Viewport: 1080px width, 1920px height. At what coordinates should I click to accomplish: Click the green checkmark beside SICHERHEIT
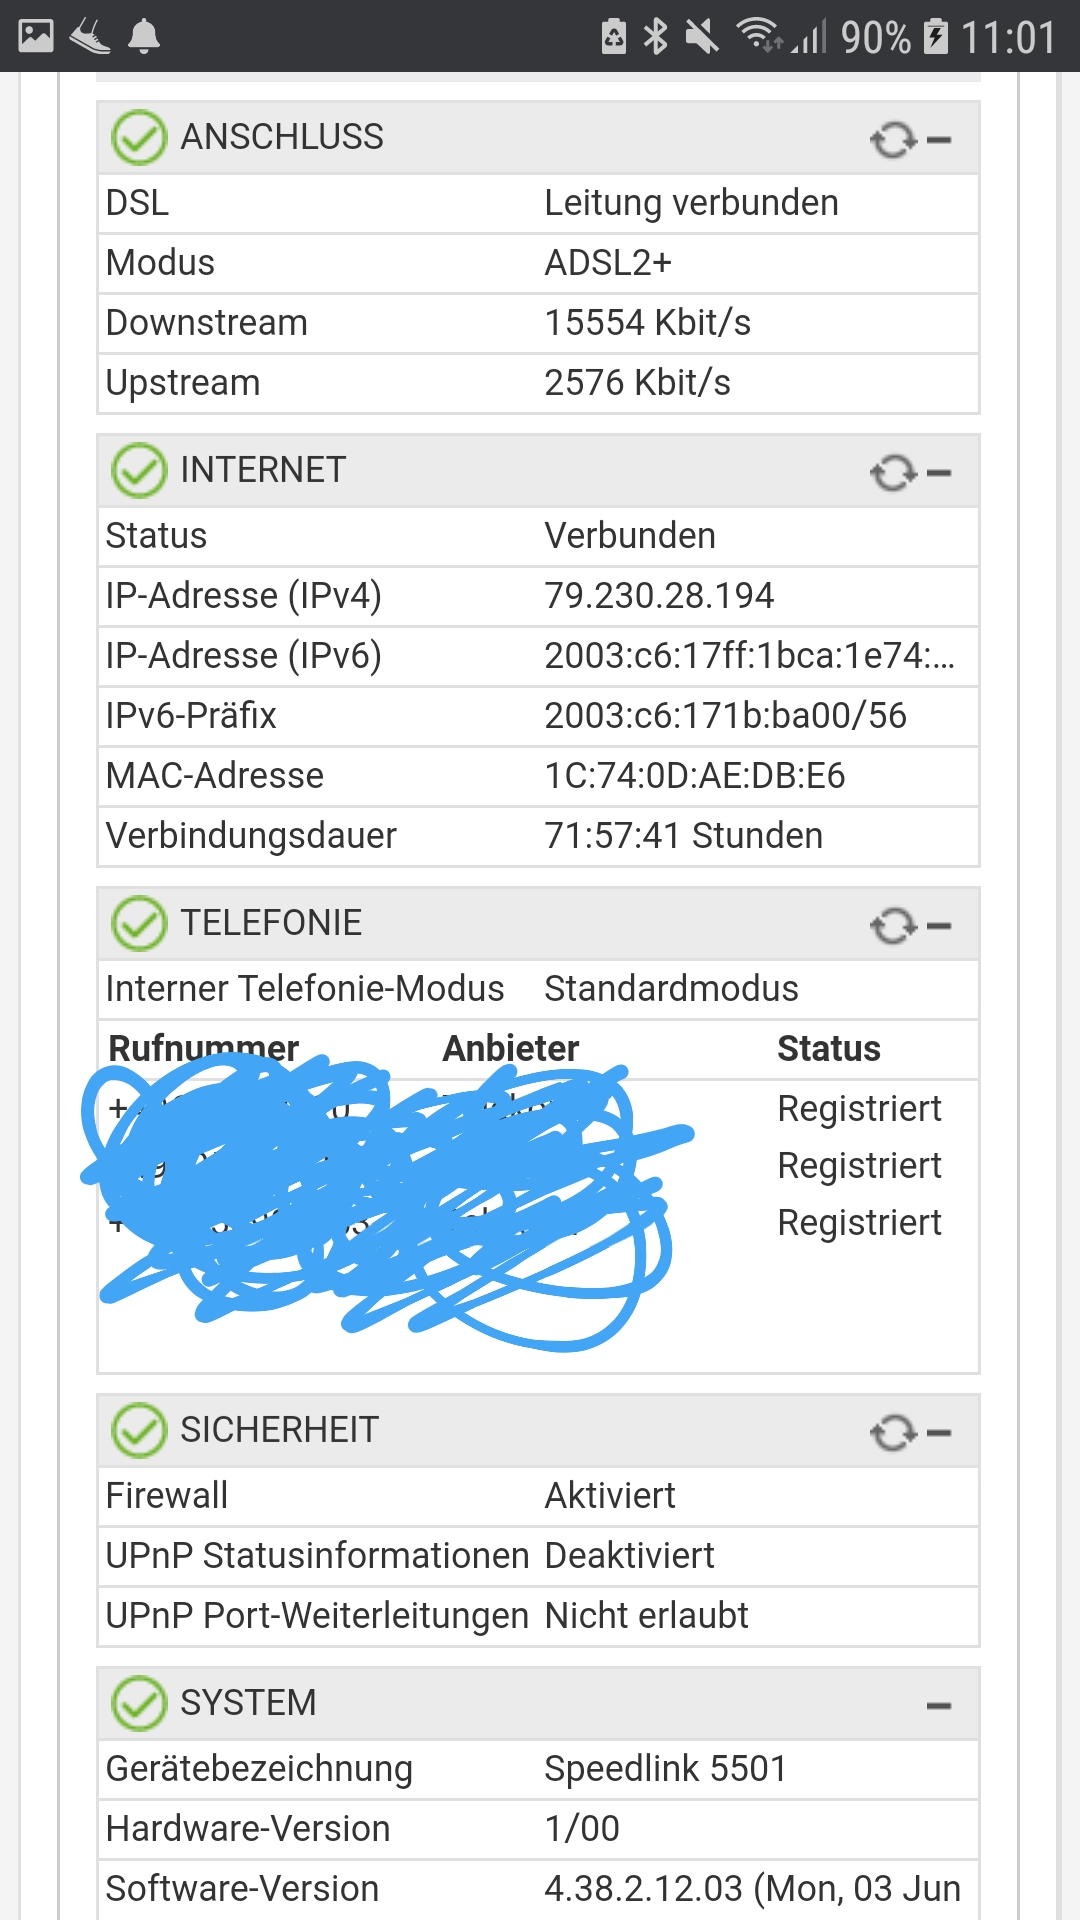[139, 1430]
